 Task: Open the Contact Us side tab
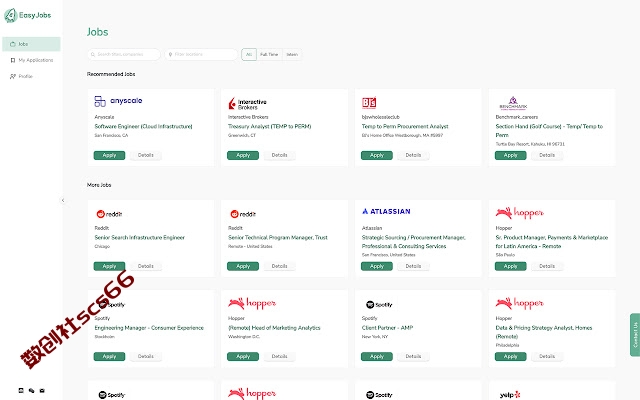(635, 335)
